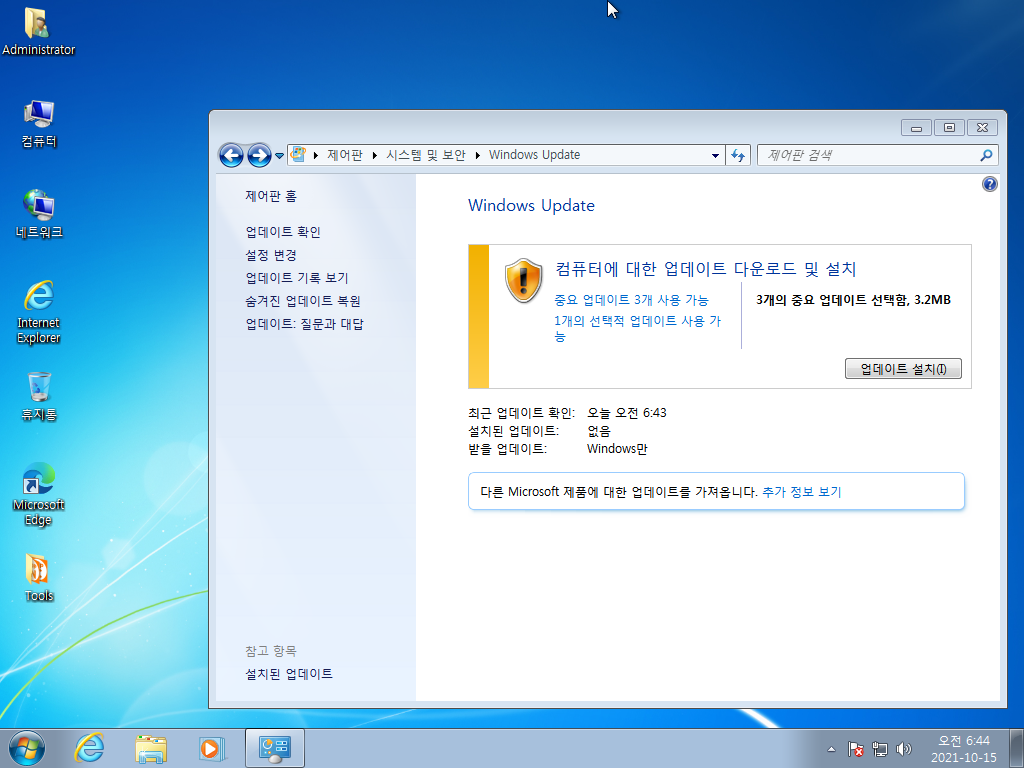Click the show desktop strip
This screenshot has width=1024, height=768.
tap(1018, 748)
